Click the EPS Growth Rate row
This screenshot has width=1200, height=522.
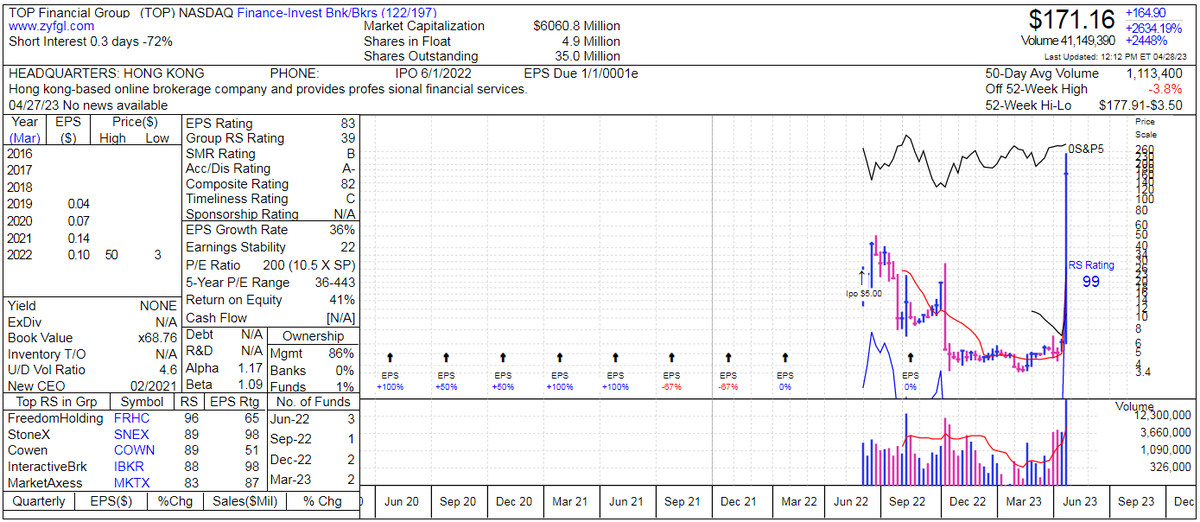(269, 230)
